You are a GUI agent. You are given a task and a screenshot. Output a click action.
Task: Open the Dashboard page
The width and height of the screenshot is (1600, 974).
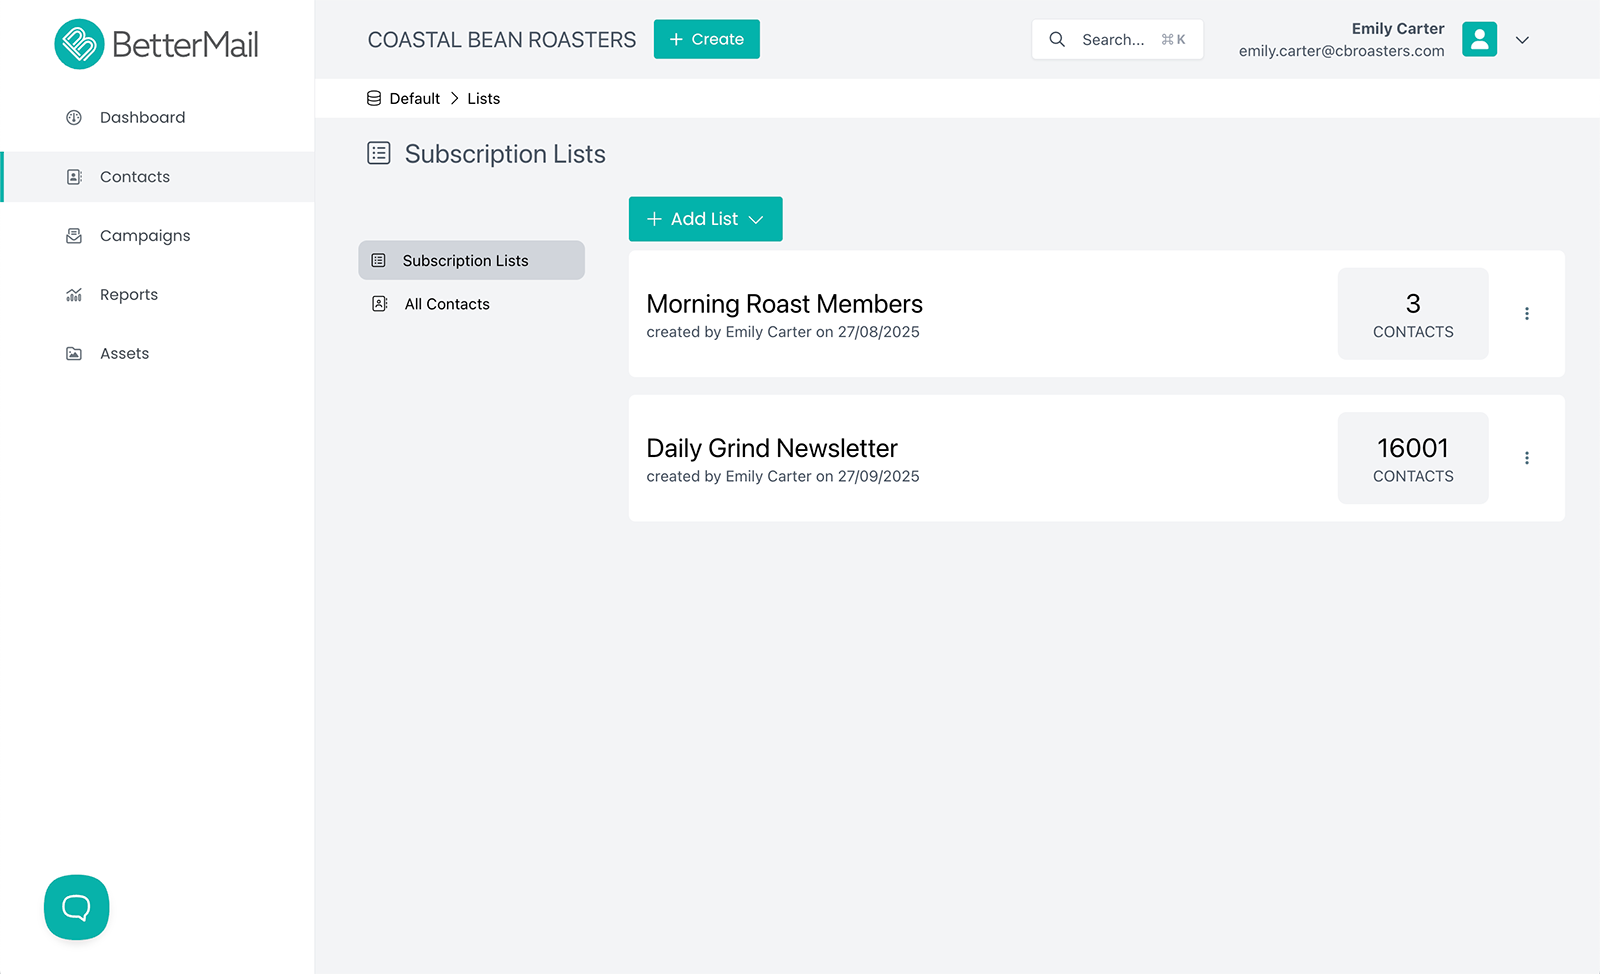[x=142, y=117]
